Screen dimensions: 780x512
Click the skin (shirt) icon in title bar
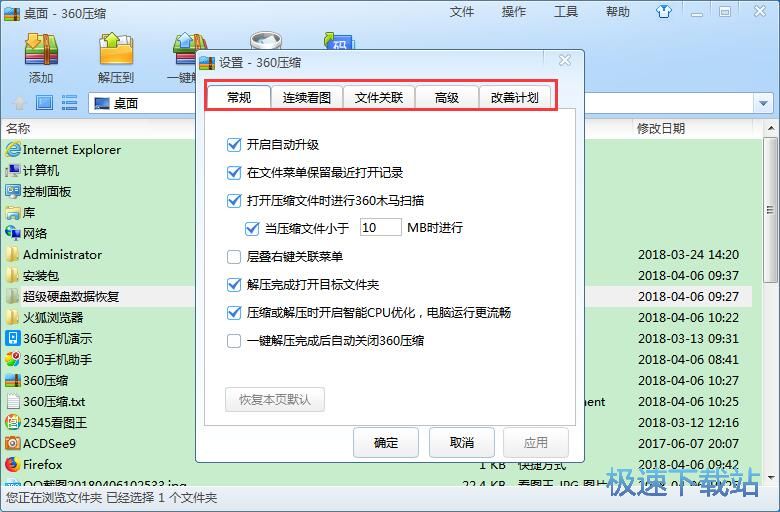click(x=664, y=11)
